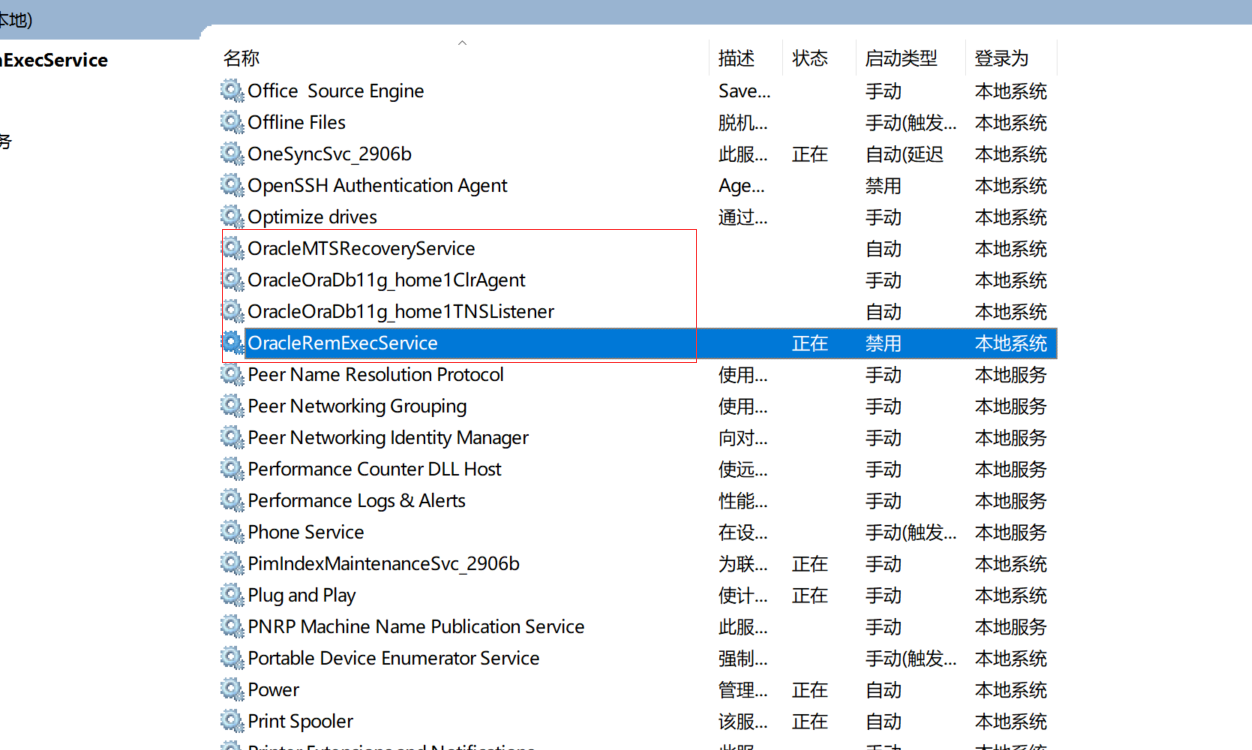
Task: Sort by the 登录为 column header
Action: click(1001, 58)
